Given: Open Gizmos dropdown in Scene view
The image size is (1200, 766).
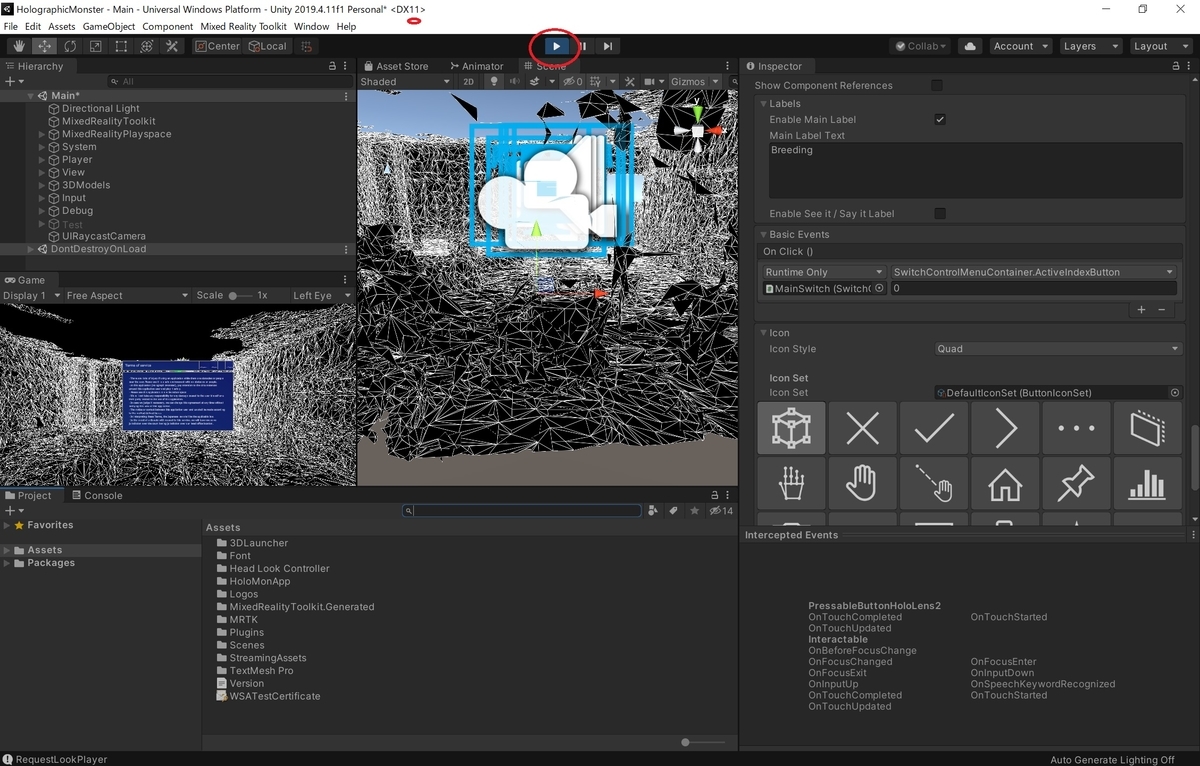Looking at the screenshot, I should click(x=694, y=82).
